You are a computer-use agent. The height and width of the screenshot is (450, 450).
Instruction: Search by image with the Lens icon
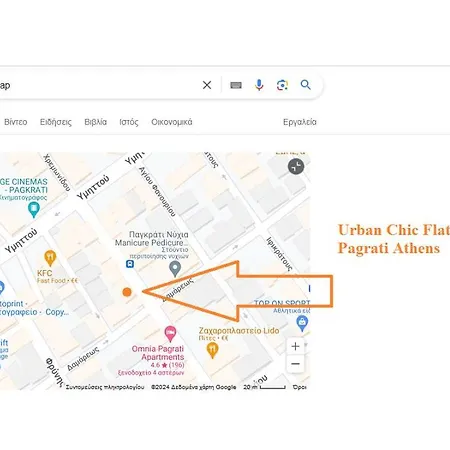[x=282, y=85]
